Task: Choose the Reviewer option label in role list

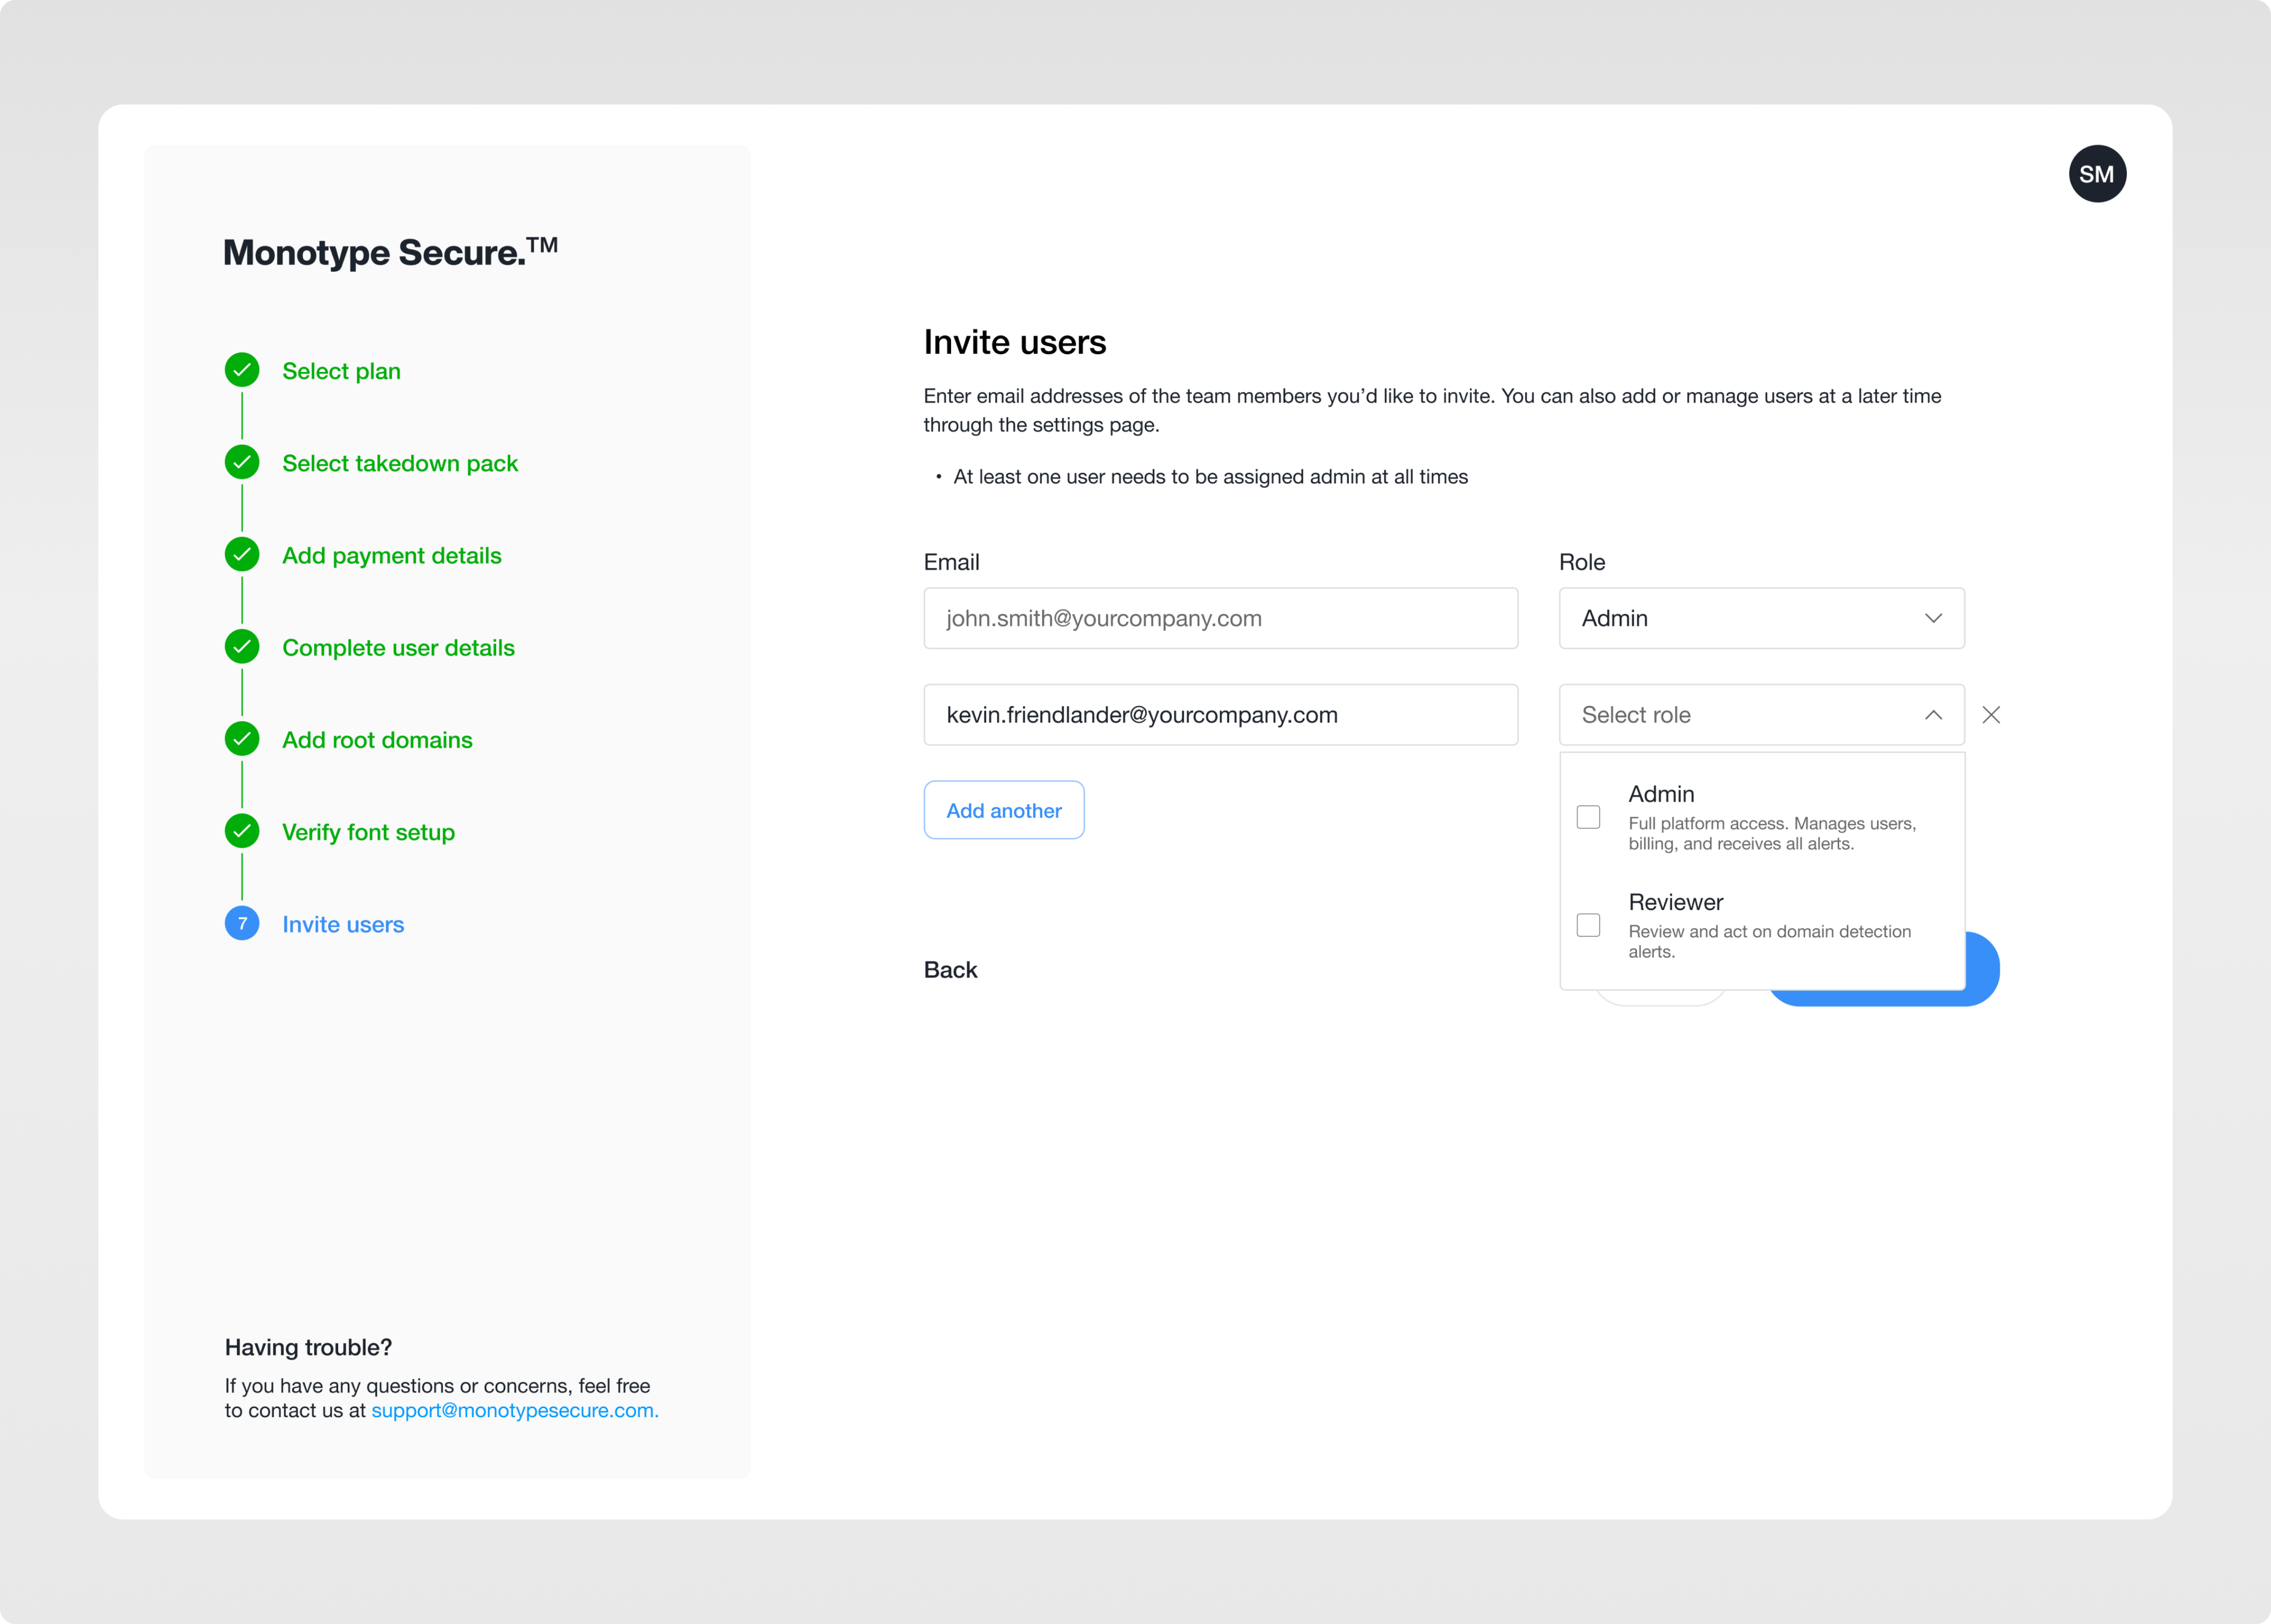Action: tap(1676, 902)
